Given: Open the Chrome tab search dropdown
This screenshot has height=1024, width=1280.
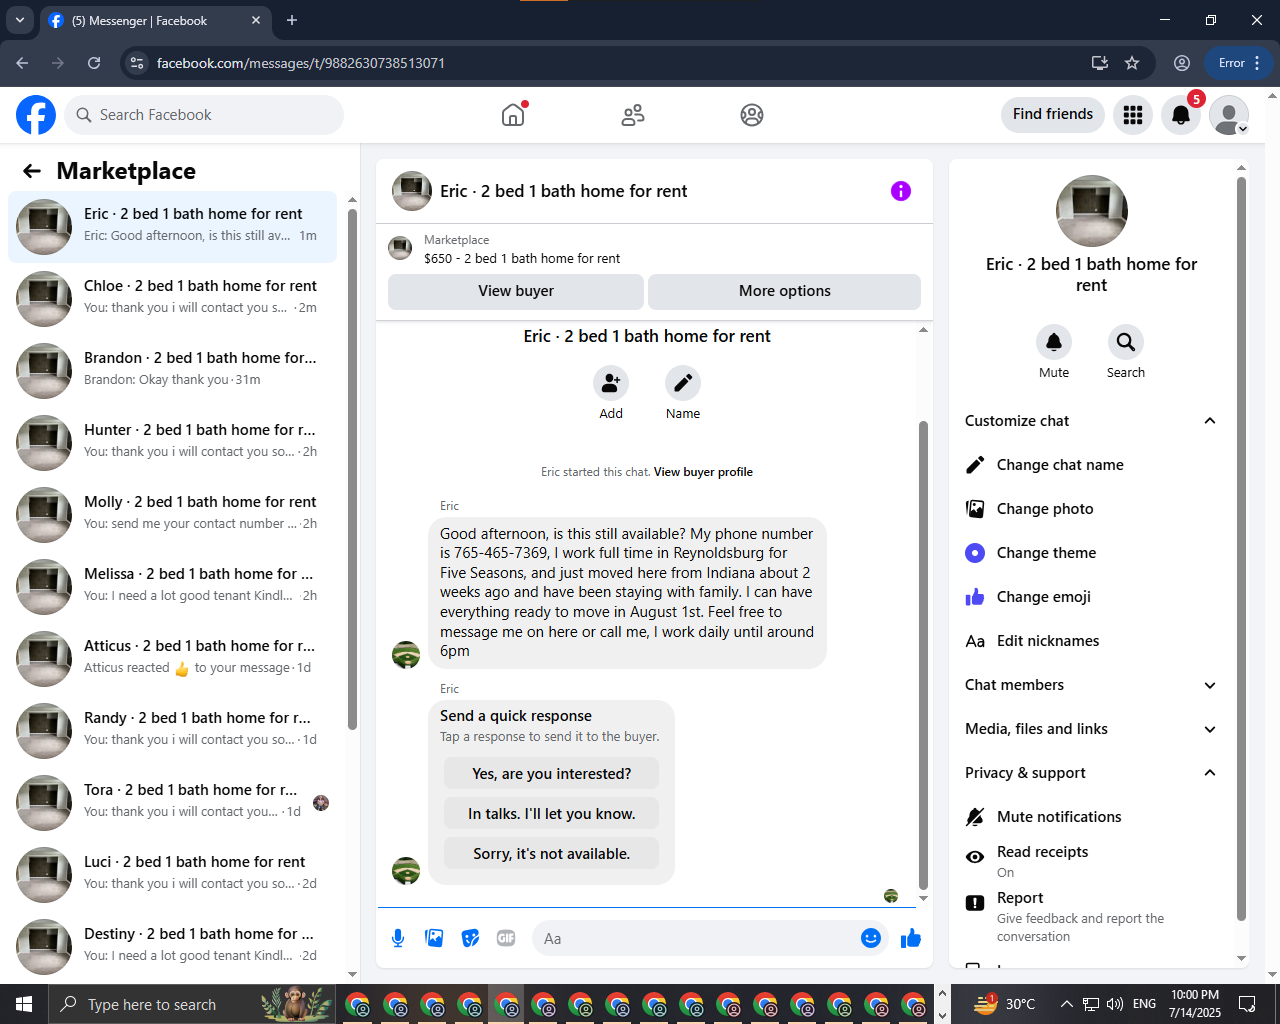Looking at the screenshot, I should click(20, 20).
